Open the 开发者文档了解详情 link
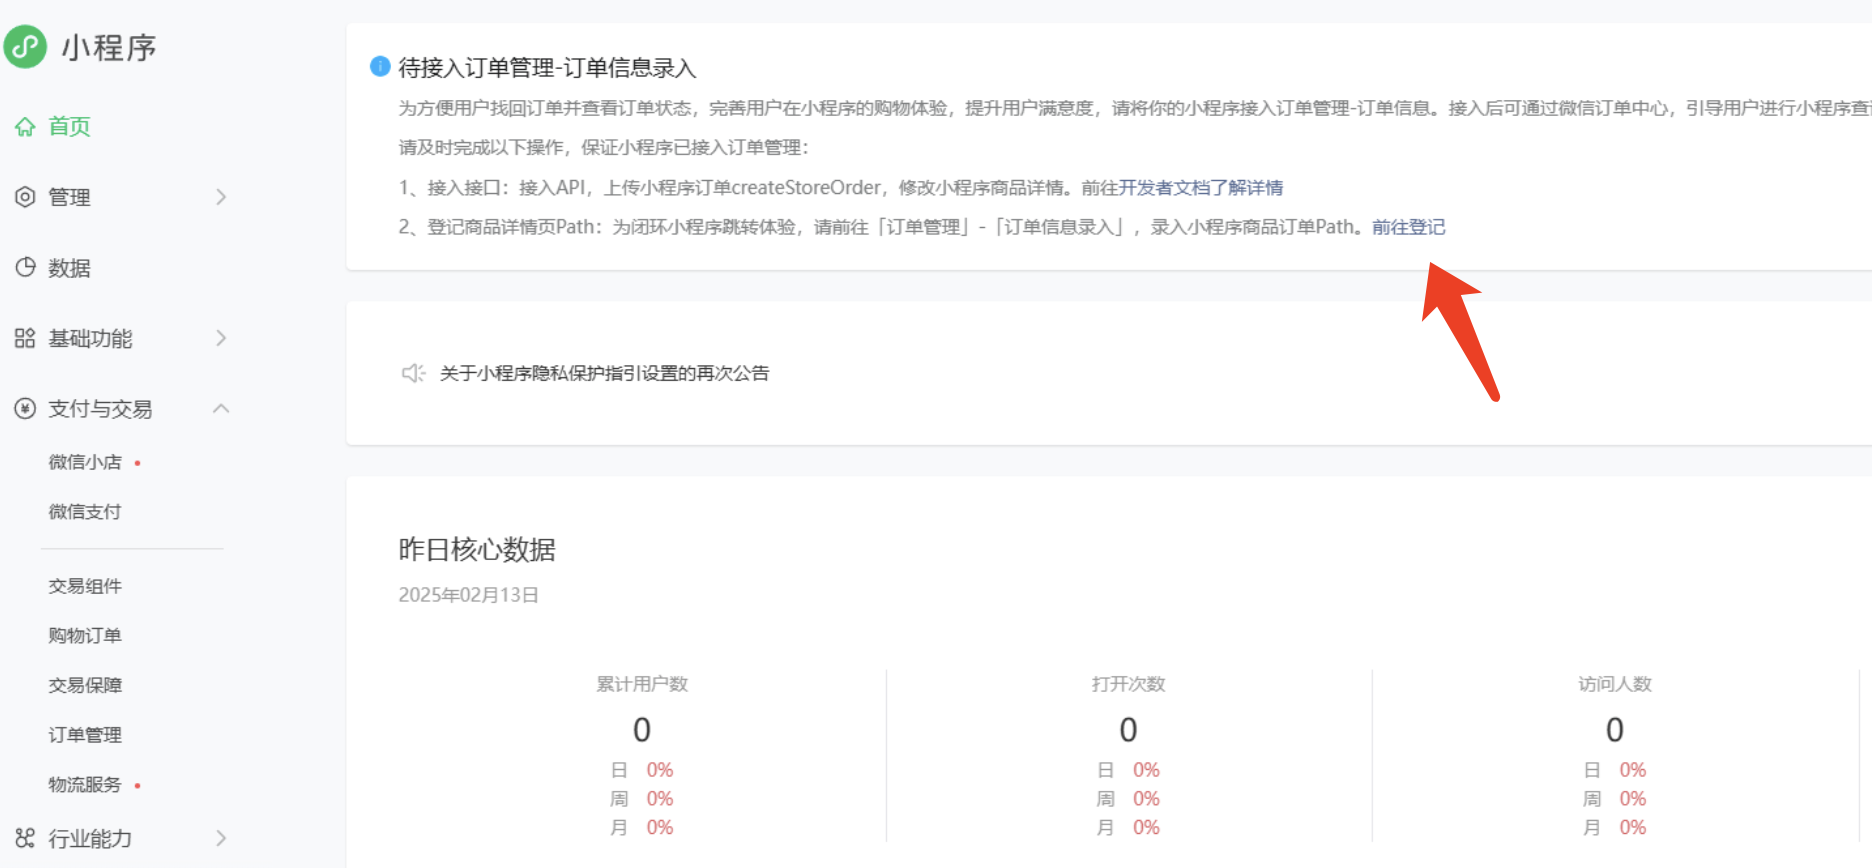Viewport: 1872px width, 868px height. pyautogui.click(x=1201, y=187)
